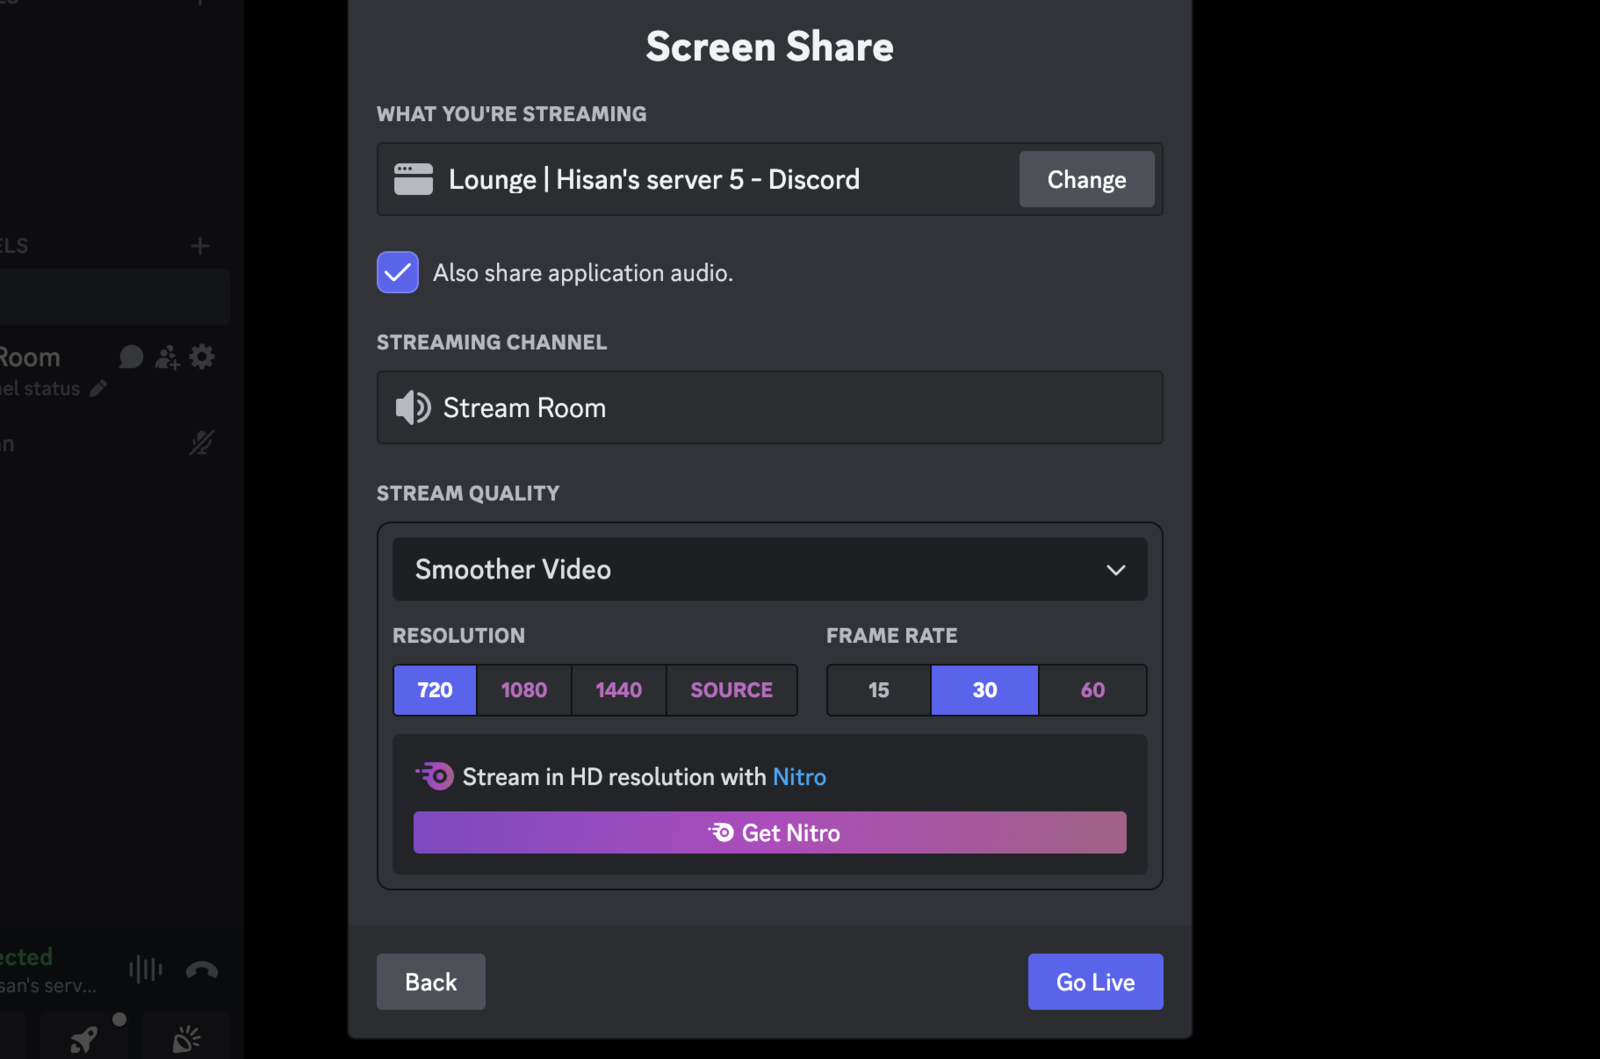Click the Stream Room channel entry

[769, 407]
